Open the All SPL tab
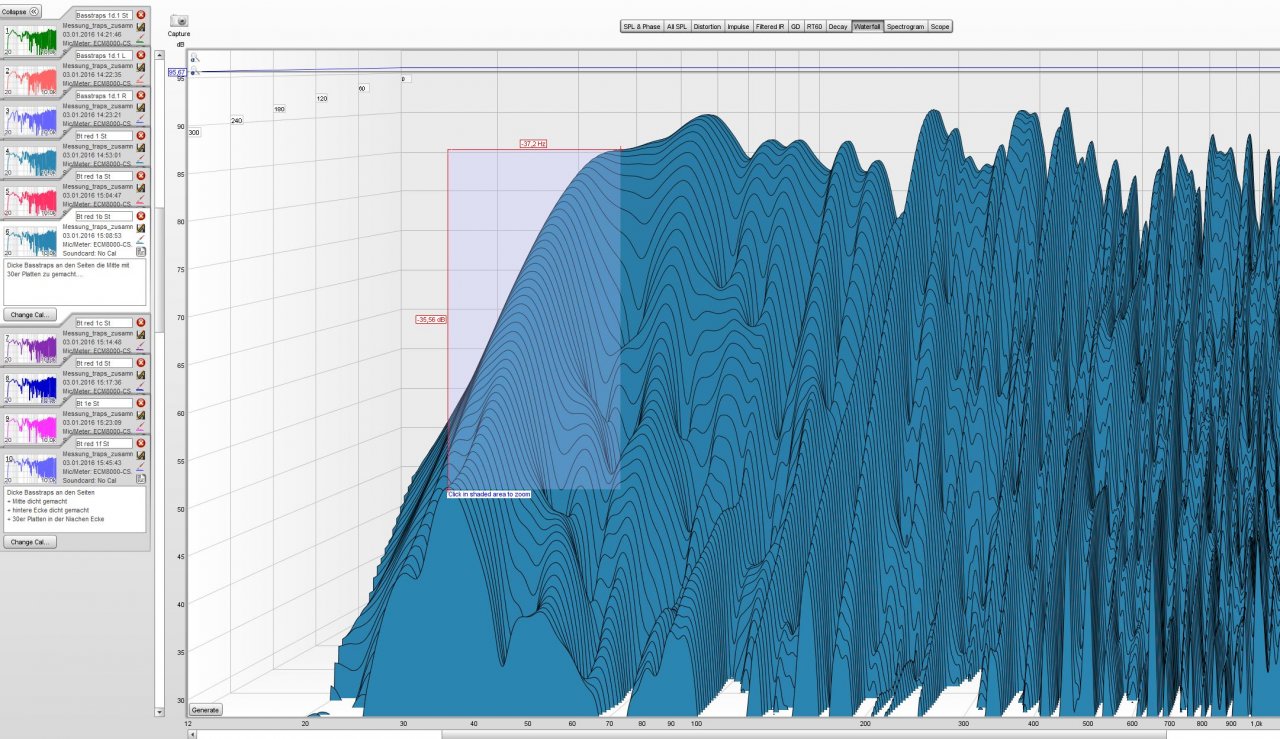The height and width of the screenshot is (739, 1280). tap(676, 26)
